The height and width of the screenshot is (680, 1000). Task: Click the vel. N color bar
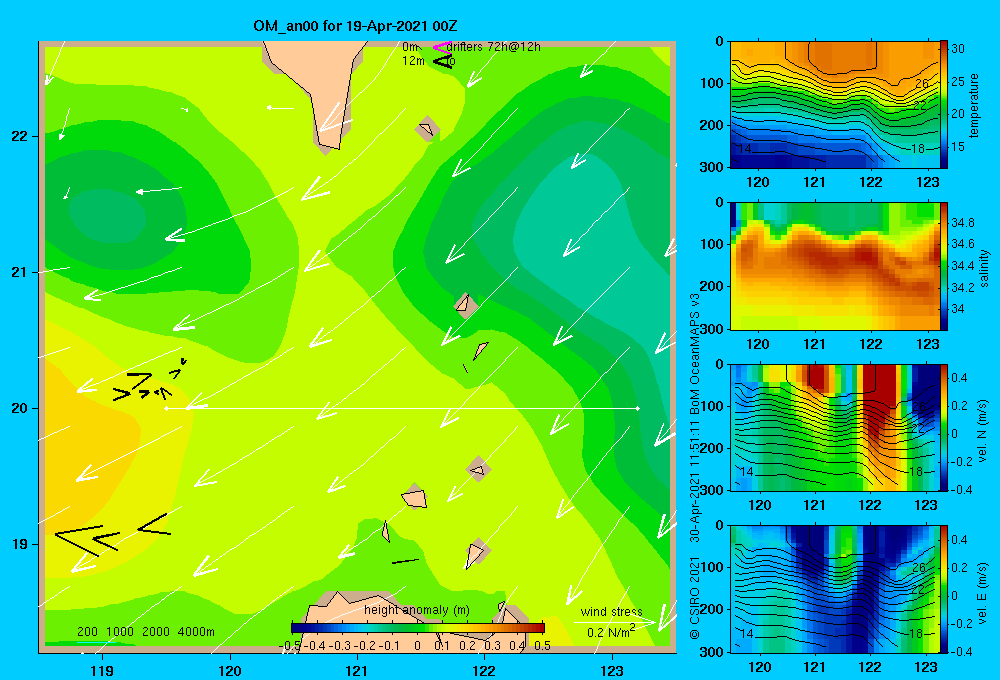[x=944, y=427]
